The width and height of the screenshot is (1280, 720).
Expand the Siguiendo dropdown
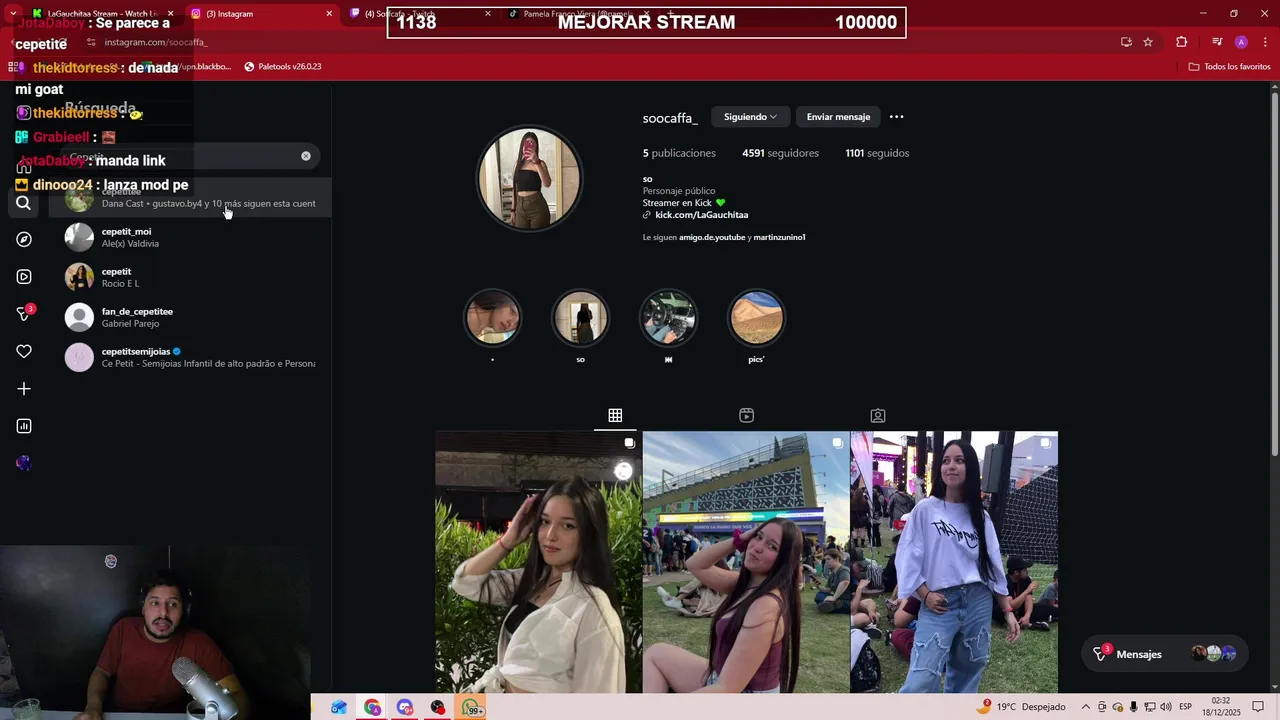750,117
